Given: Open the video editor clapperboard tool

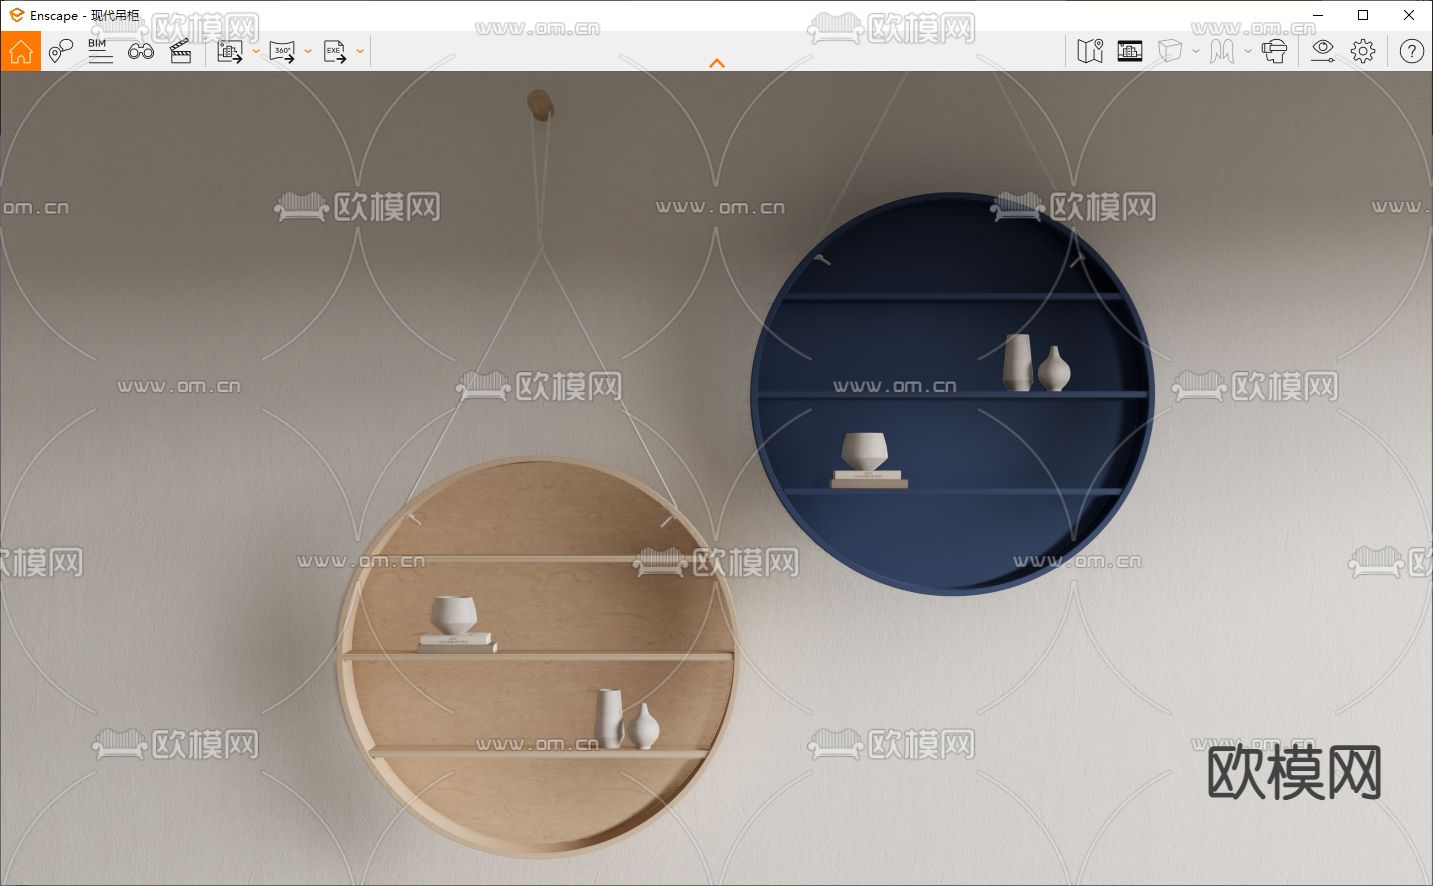Looking at the screenshot, I should coord(180,51).
